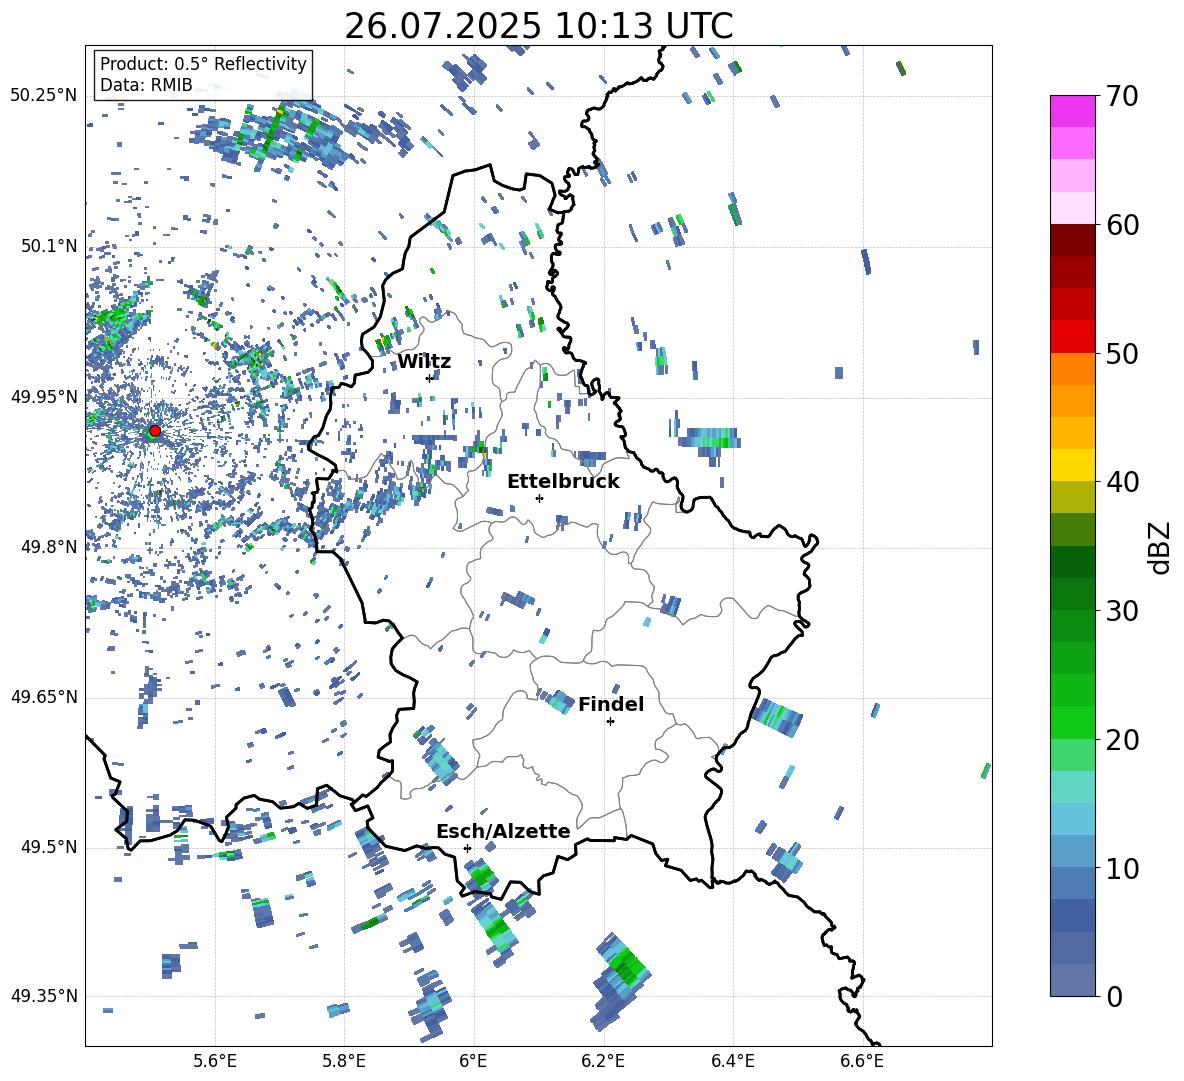This screenshot has width=1184, height=1081.
Task: Click the 6.4°E longitude label
Action: coord(732,1062)
